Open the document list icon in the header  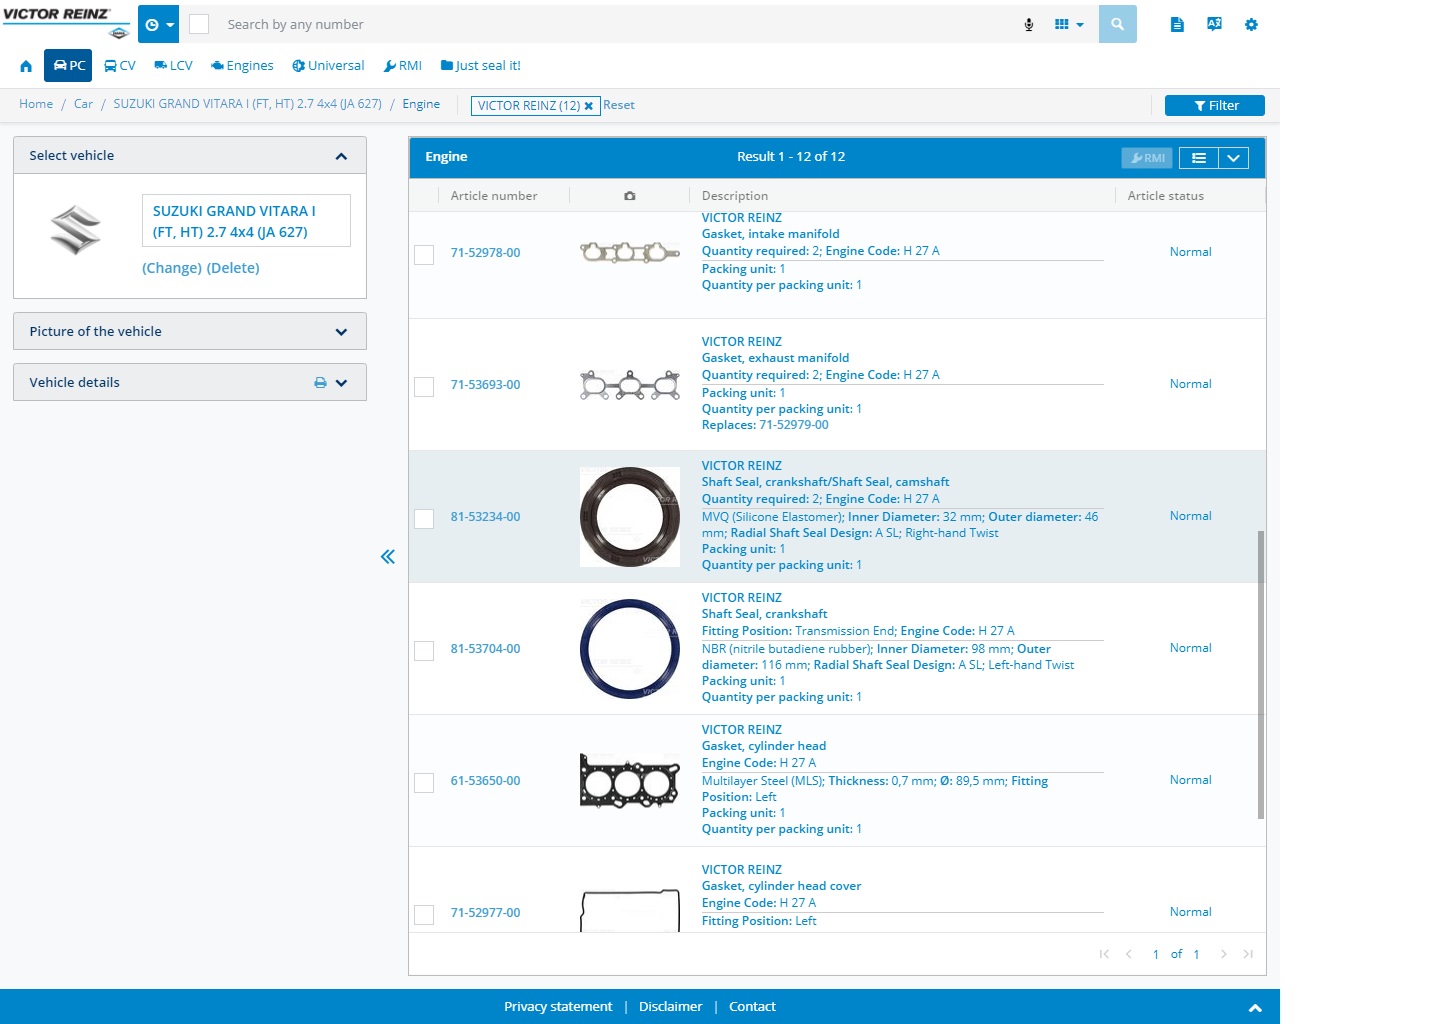[x=1177, y=24]
